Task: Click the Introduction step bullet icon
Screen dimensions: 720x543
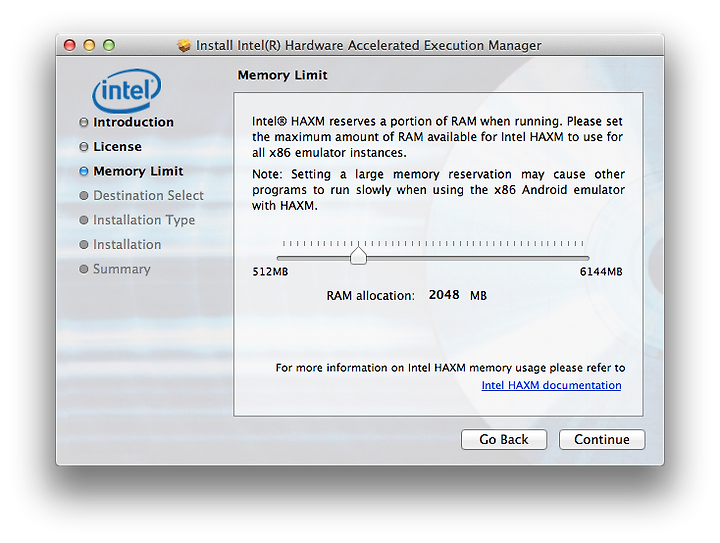Action: point(84,122)
